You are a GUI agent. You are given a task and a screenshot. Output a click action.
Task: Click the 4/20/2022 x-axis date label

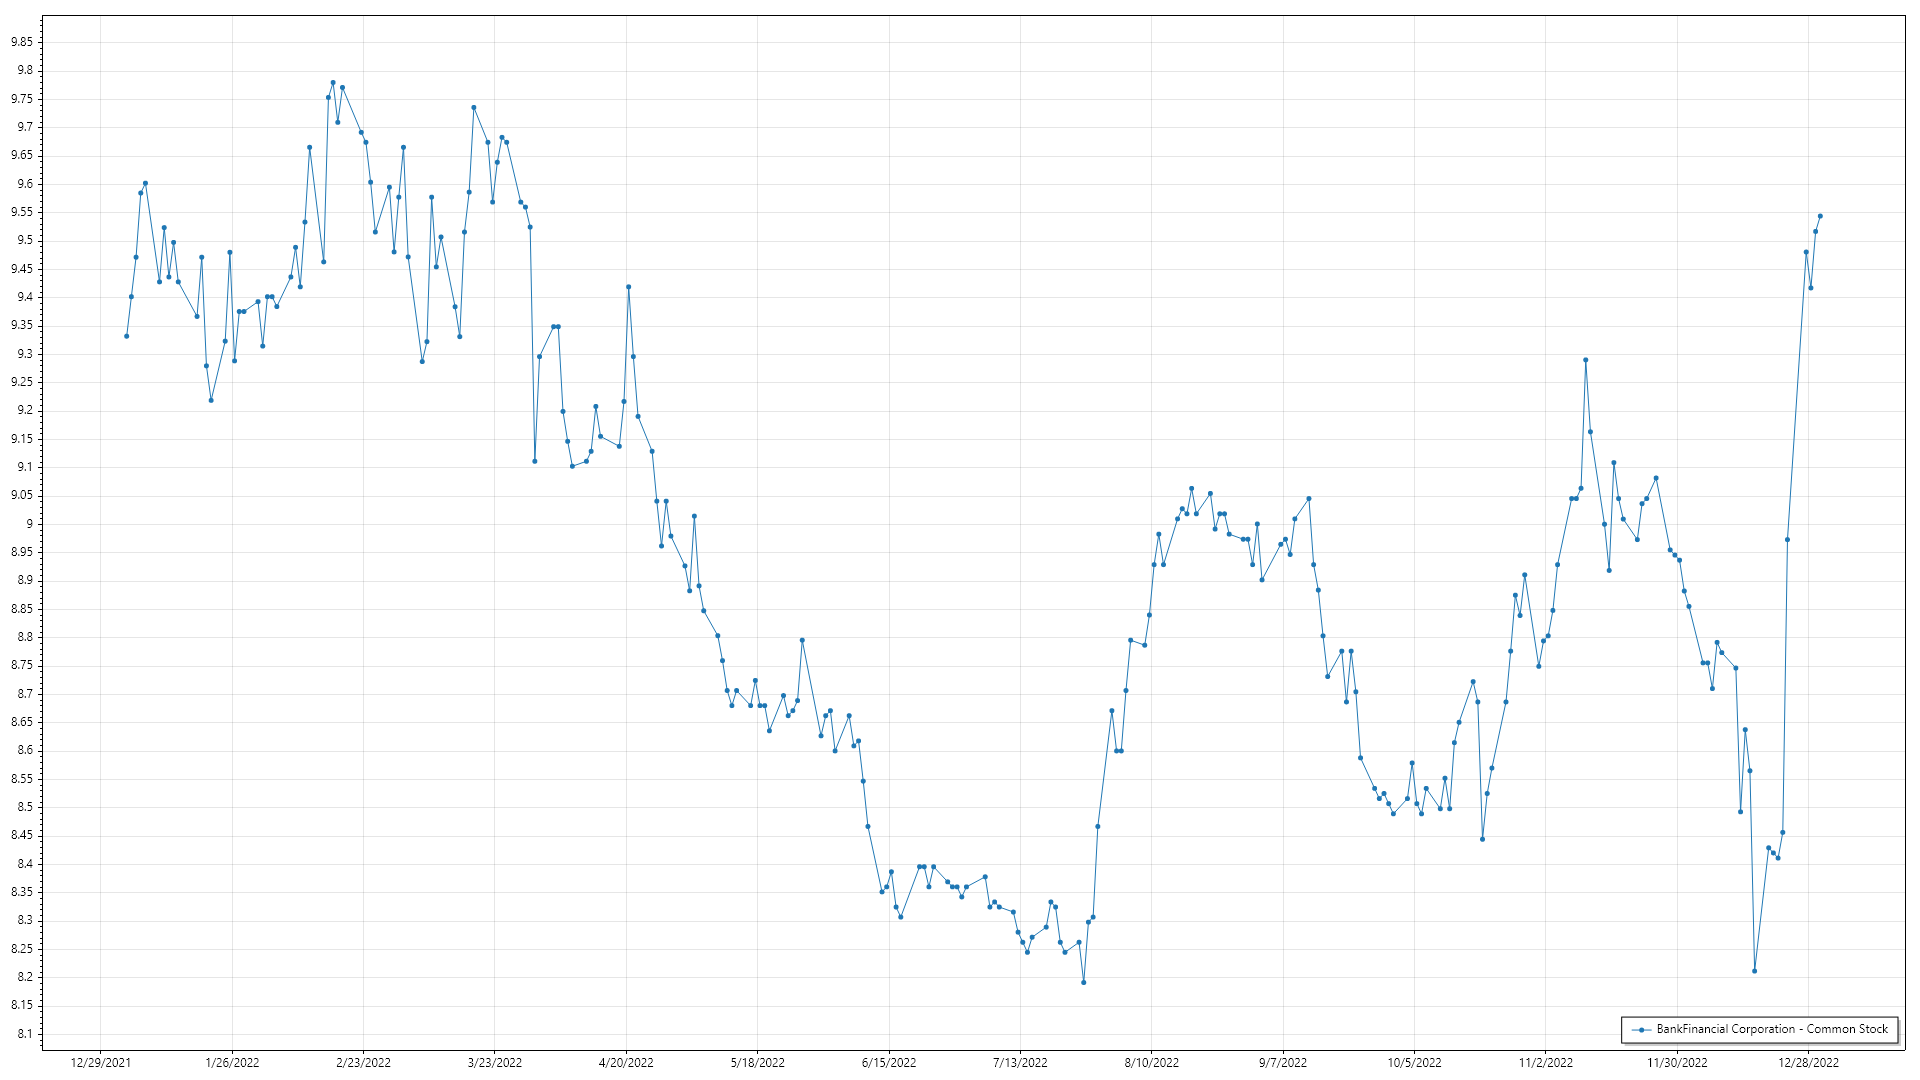(x=626, y=1063)
